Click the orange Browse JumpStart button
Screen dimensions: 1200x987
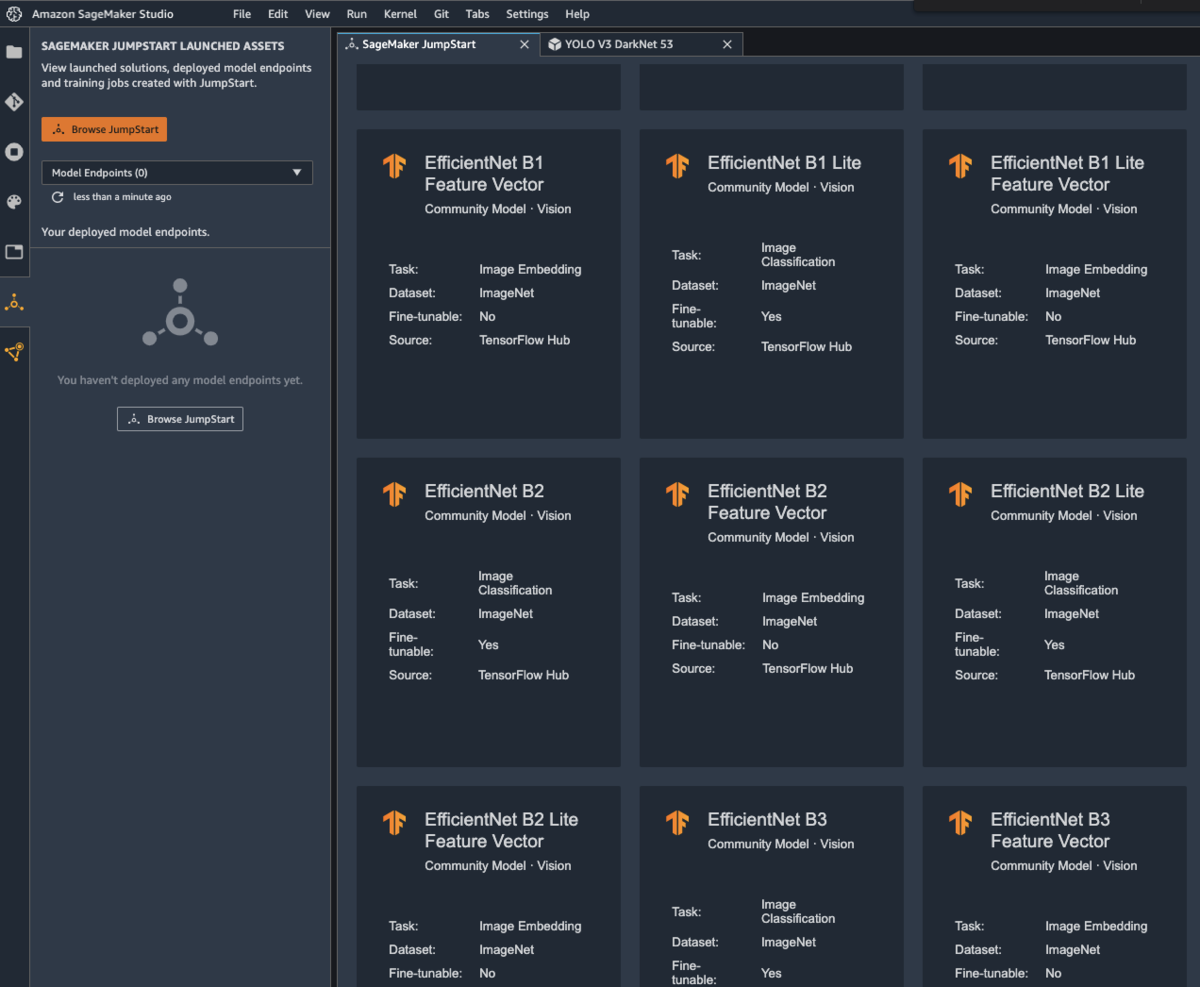point(104,129)
